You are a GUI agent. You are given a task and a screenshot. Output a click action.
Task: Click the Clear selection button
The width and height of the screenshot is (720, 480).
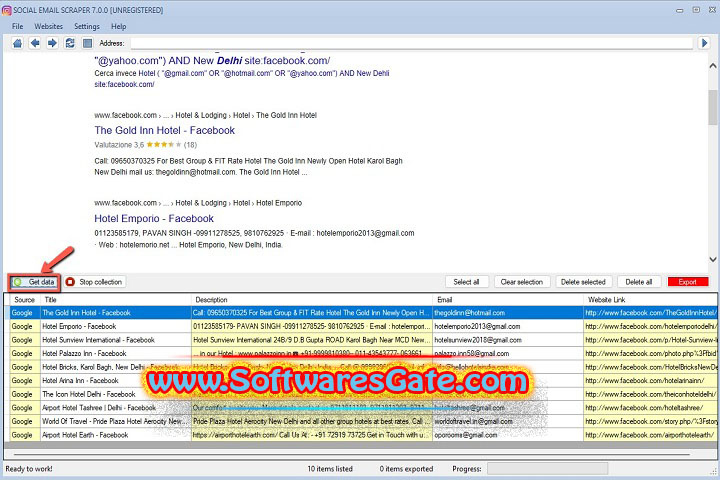522,282
